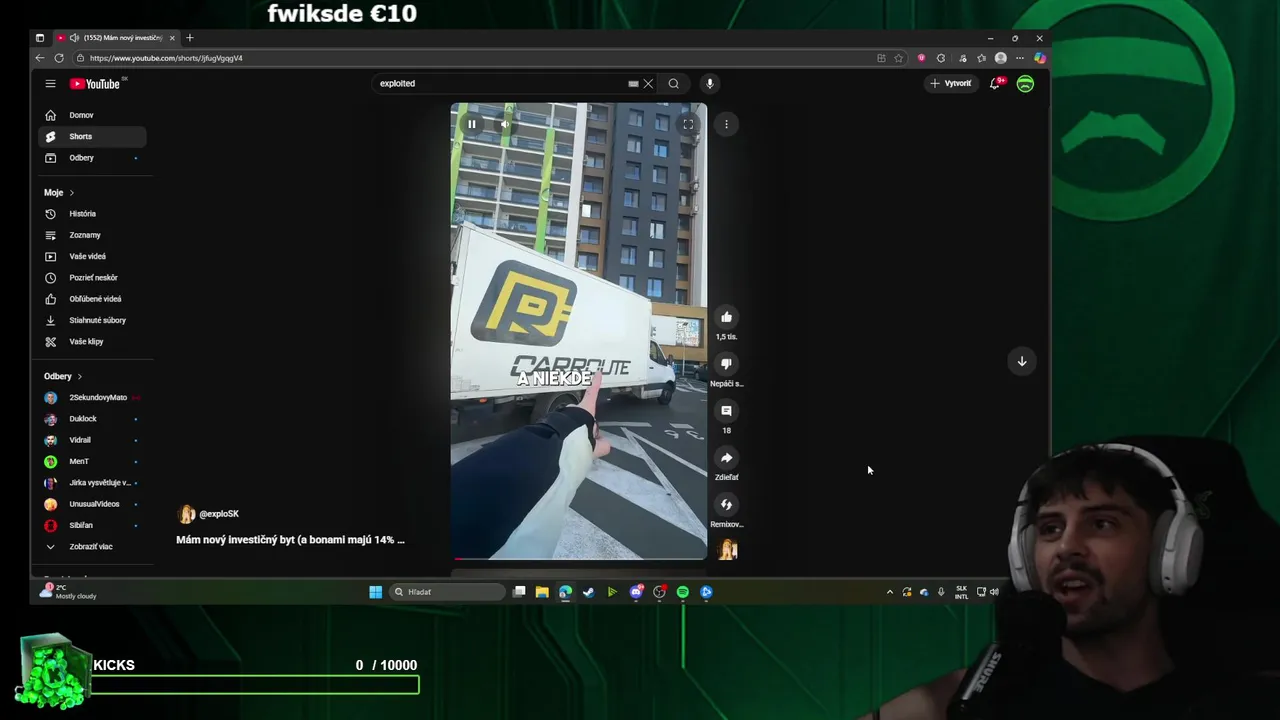Click the Vytvoriť create button

(950, 84)
